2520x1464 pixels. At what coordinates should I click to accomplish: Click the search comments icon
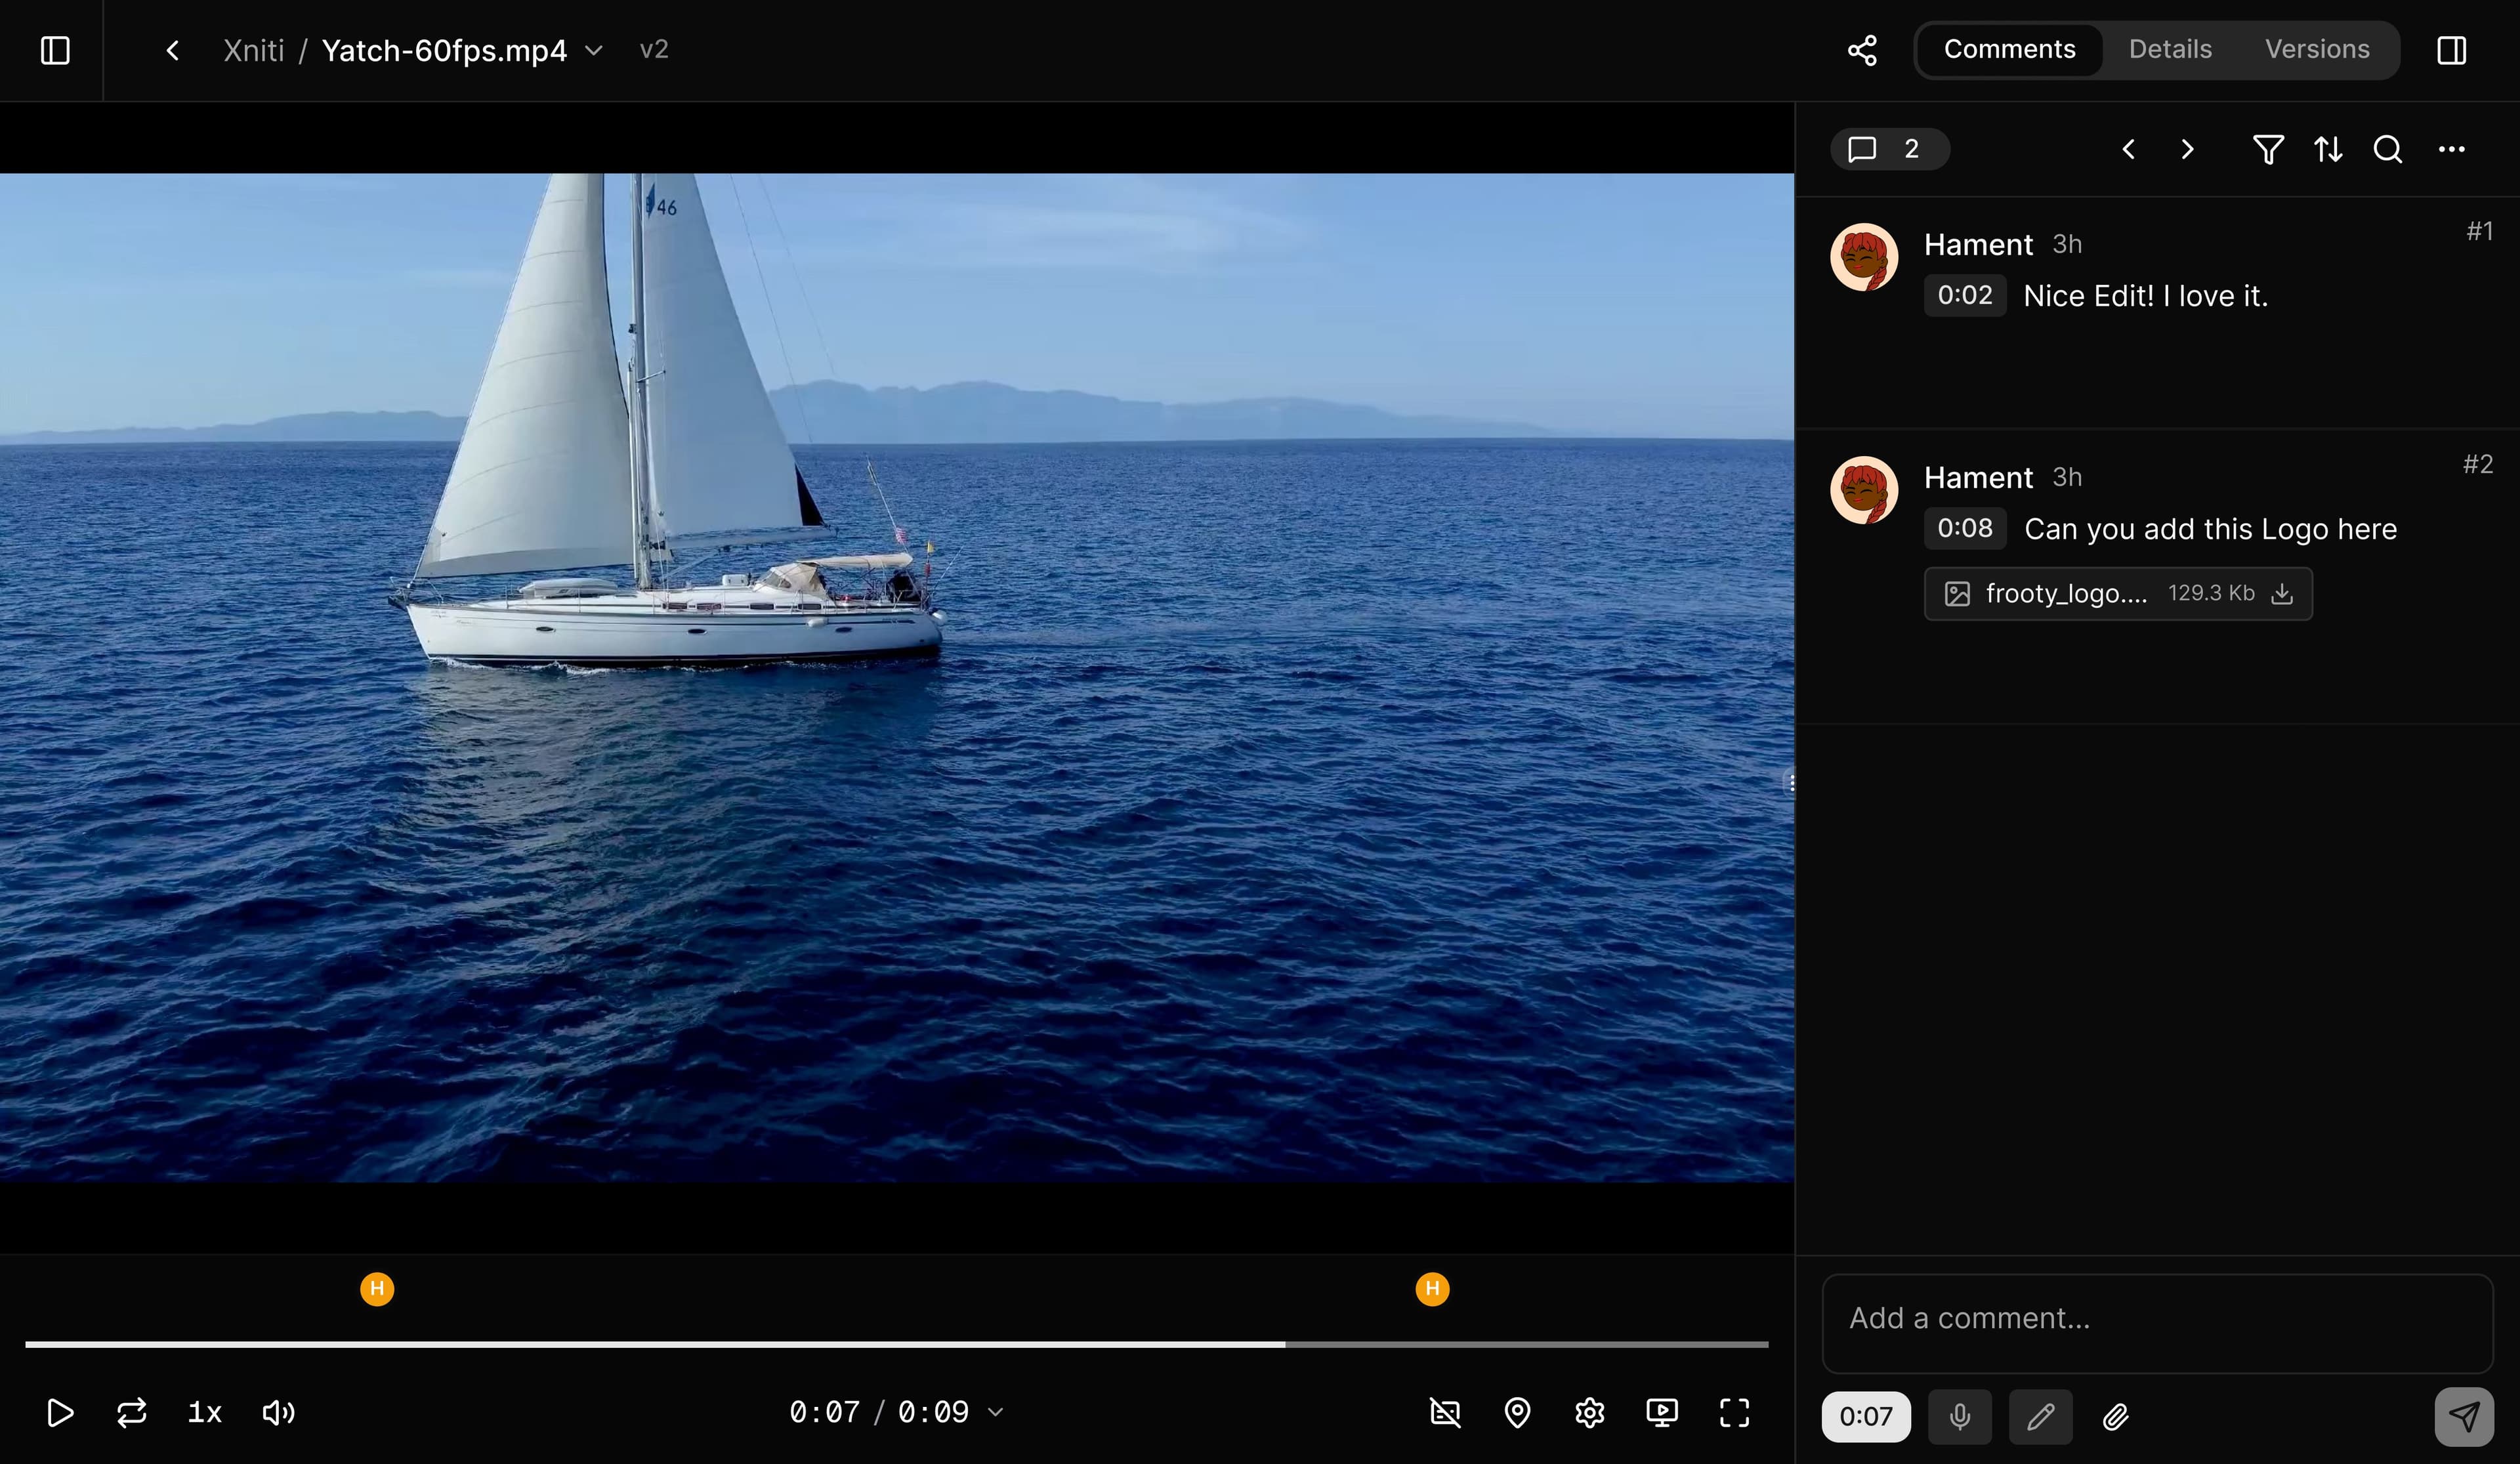tap(2387, 150)
